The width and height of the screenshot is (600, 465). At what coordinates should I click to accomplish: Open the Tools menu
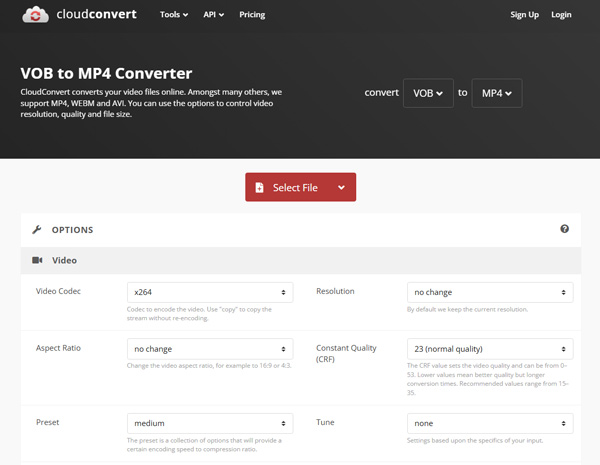pyautogui.click(x=174, y=15)
